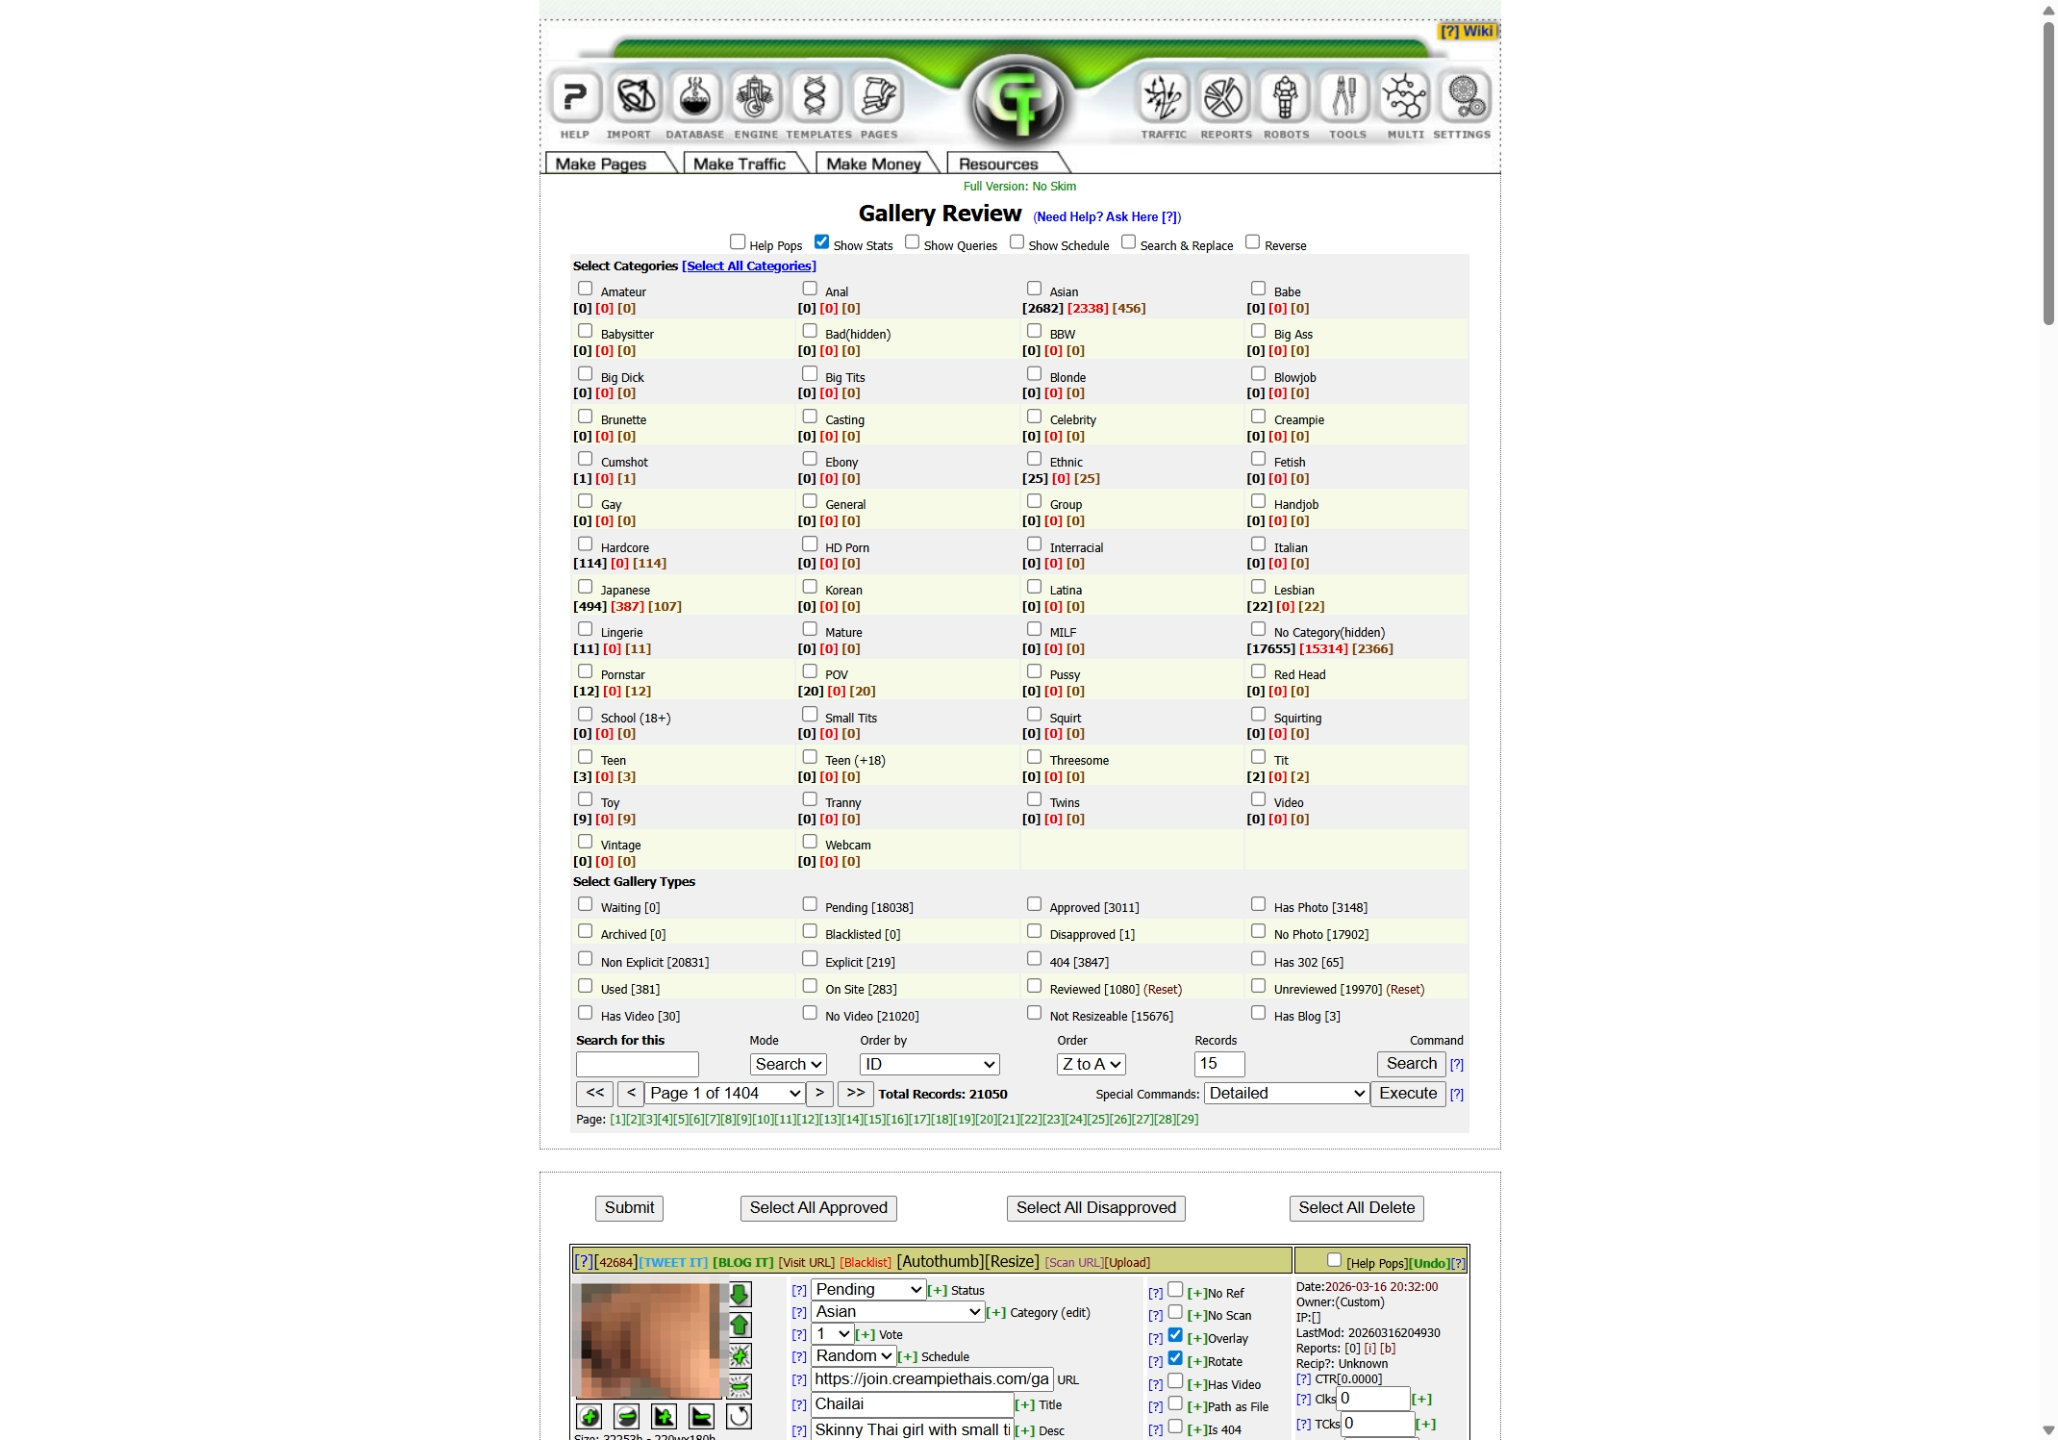
Task: Open the Traffic icon
Action: [1163, 98]
